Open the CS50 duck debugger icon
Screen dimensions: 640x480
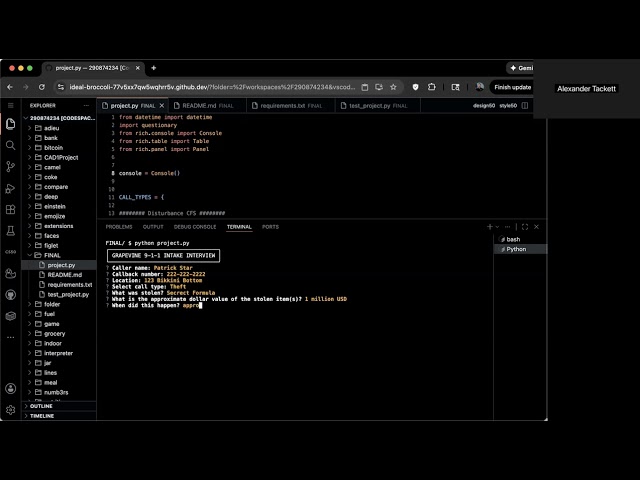(11, 273)
